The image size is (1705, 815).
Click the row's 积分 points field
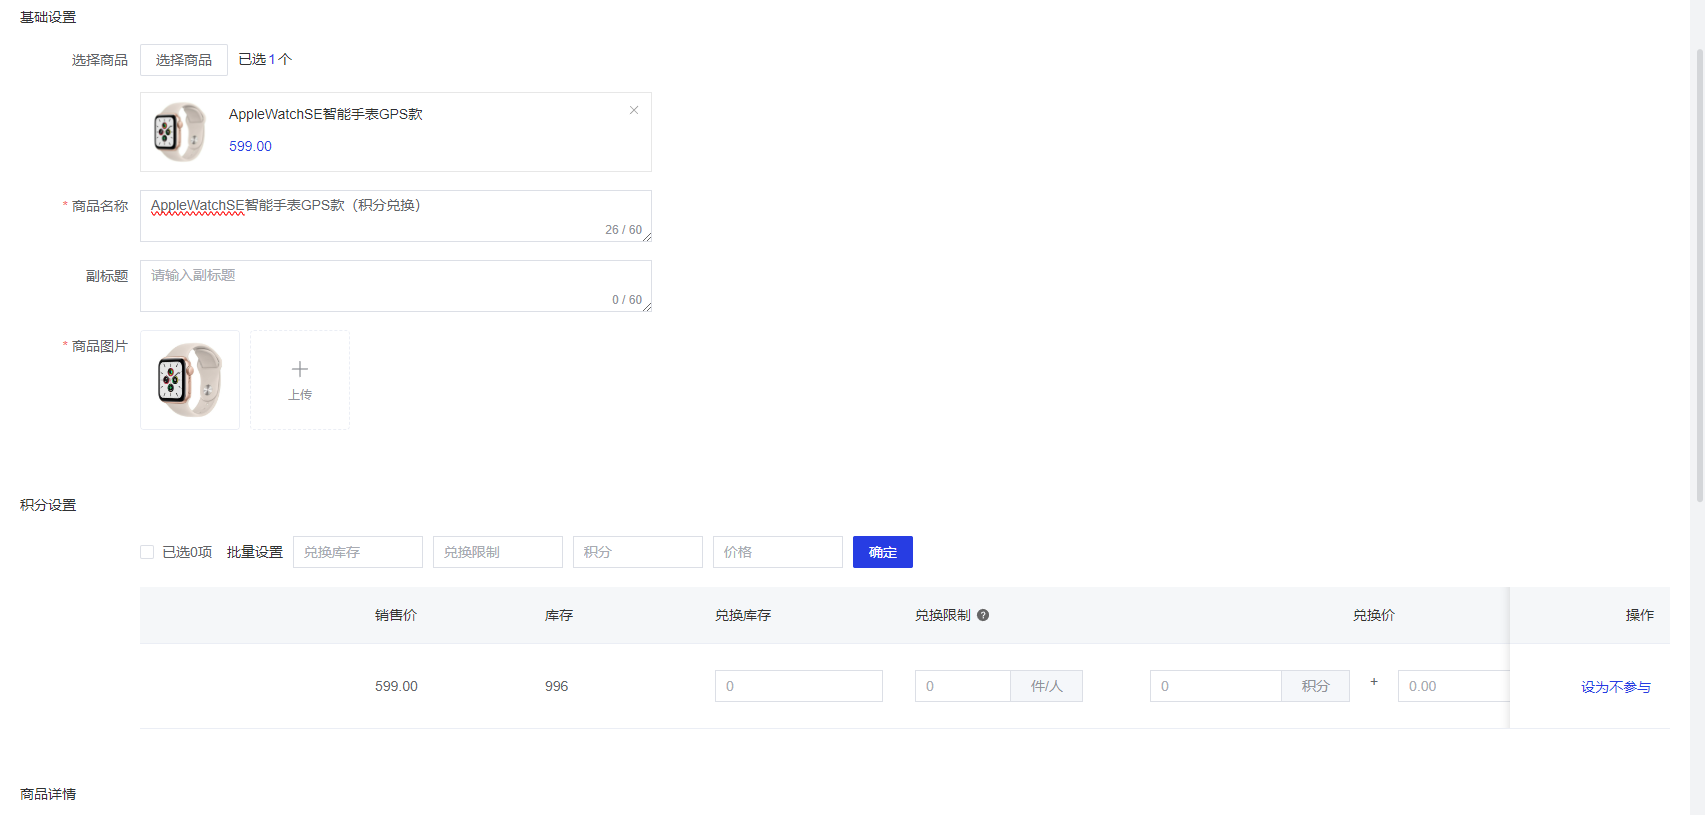[1215, 686]
